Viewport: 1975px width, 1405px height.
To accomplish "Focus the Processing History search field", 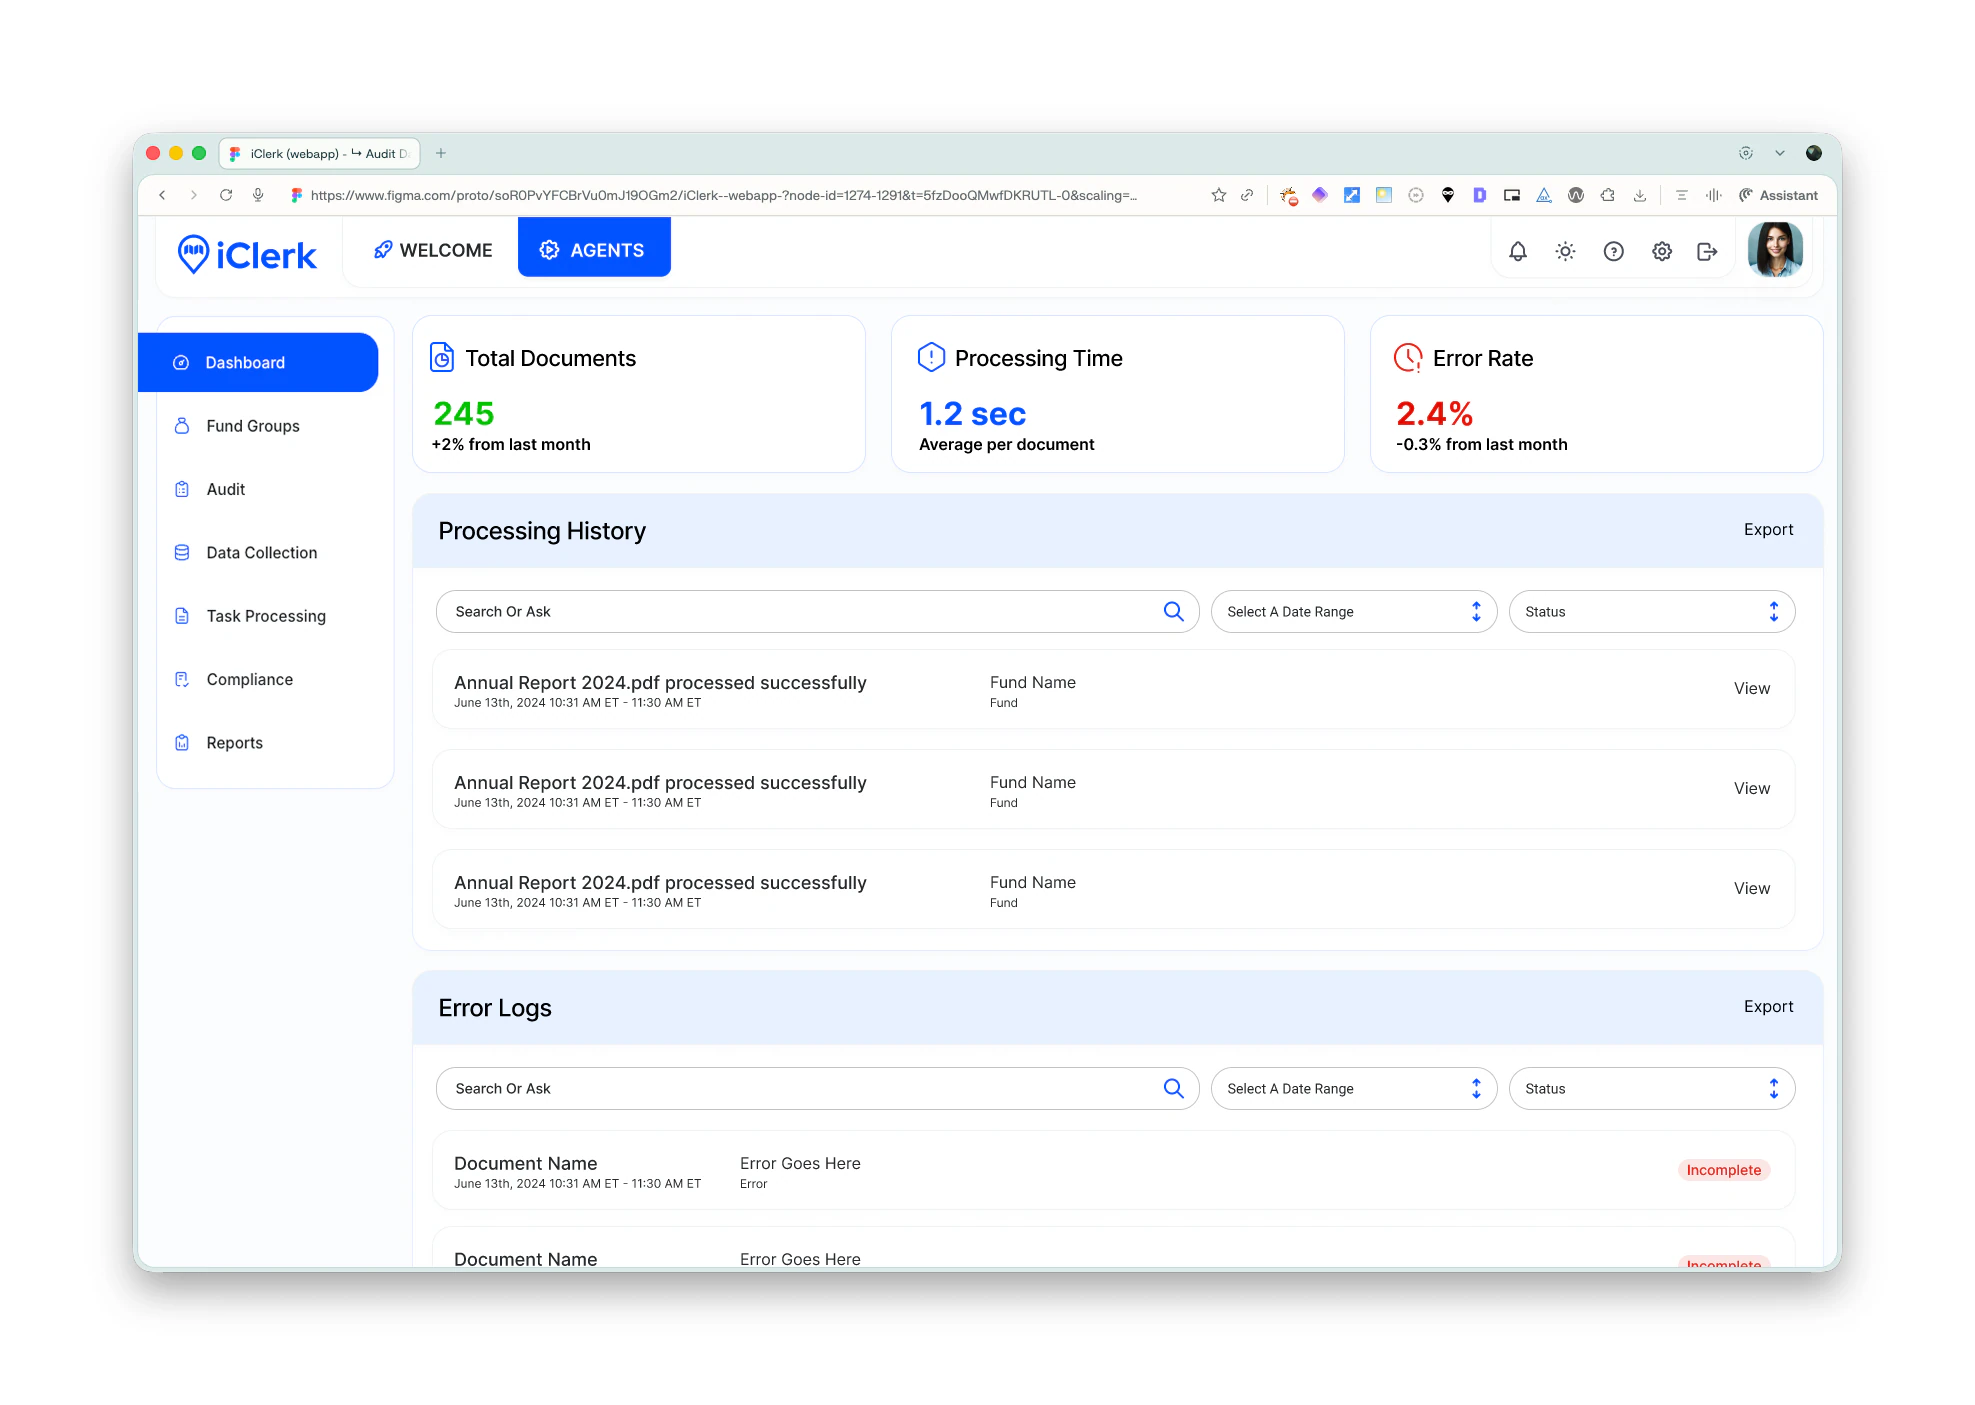I will [x=817, y=611].
